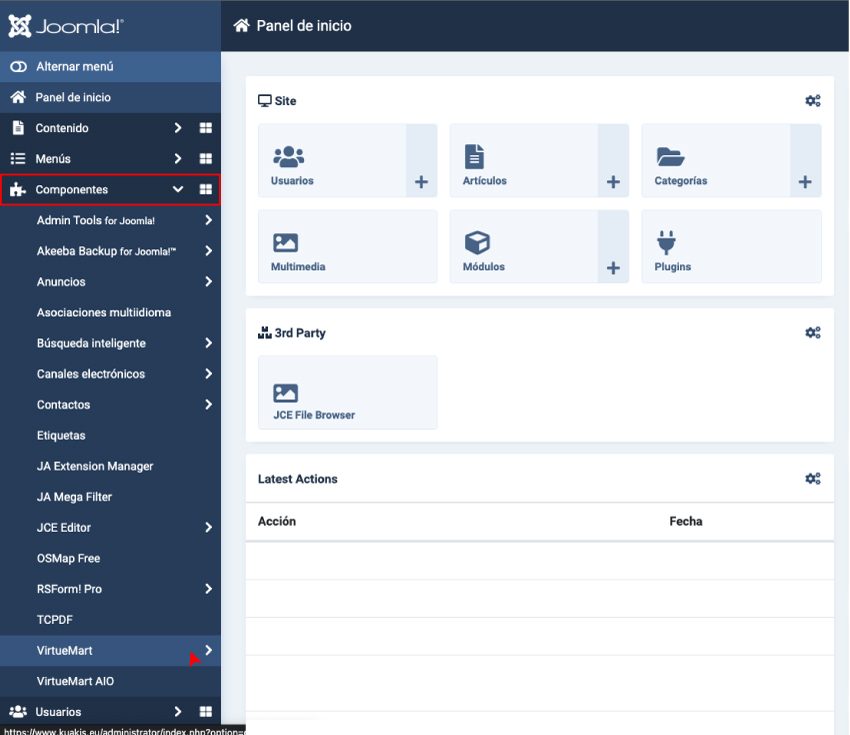850x735 pixels.
Task: Open the Contactos component
Action: (x=63, y=405)
